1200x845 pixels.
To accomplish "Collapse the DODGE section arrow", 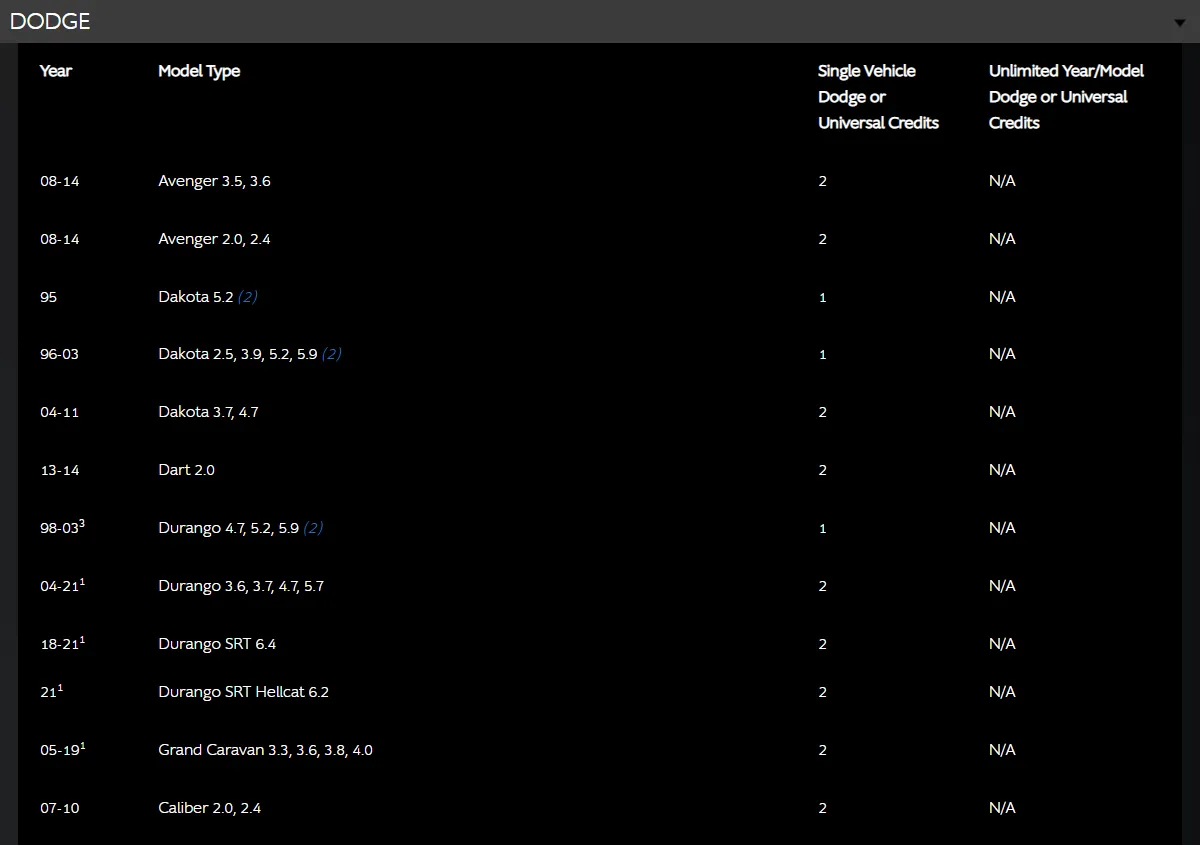I will [1180, 23].
